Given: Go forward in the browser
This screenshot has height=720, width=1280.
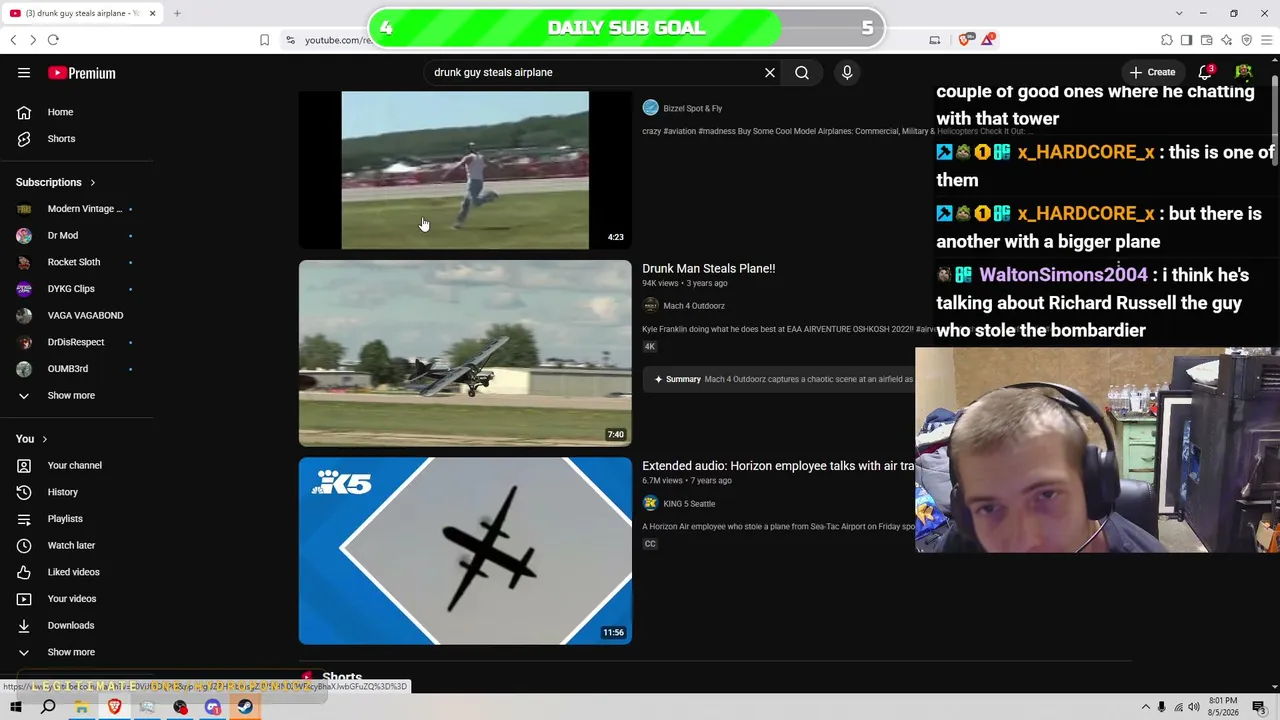Looking at the screenshot, I should click(x=33, y=40).
